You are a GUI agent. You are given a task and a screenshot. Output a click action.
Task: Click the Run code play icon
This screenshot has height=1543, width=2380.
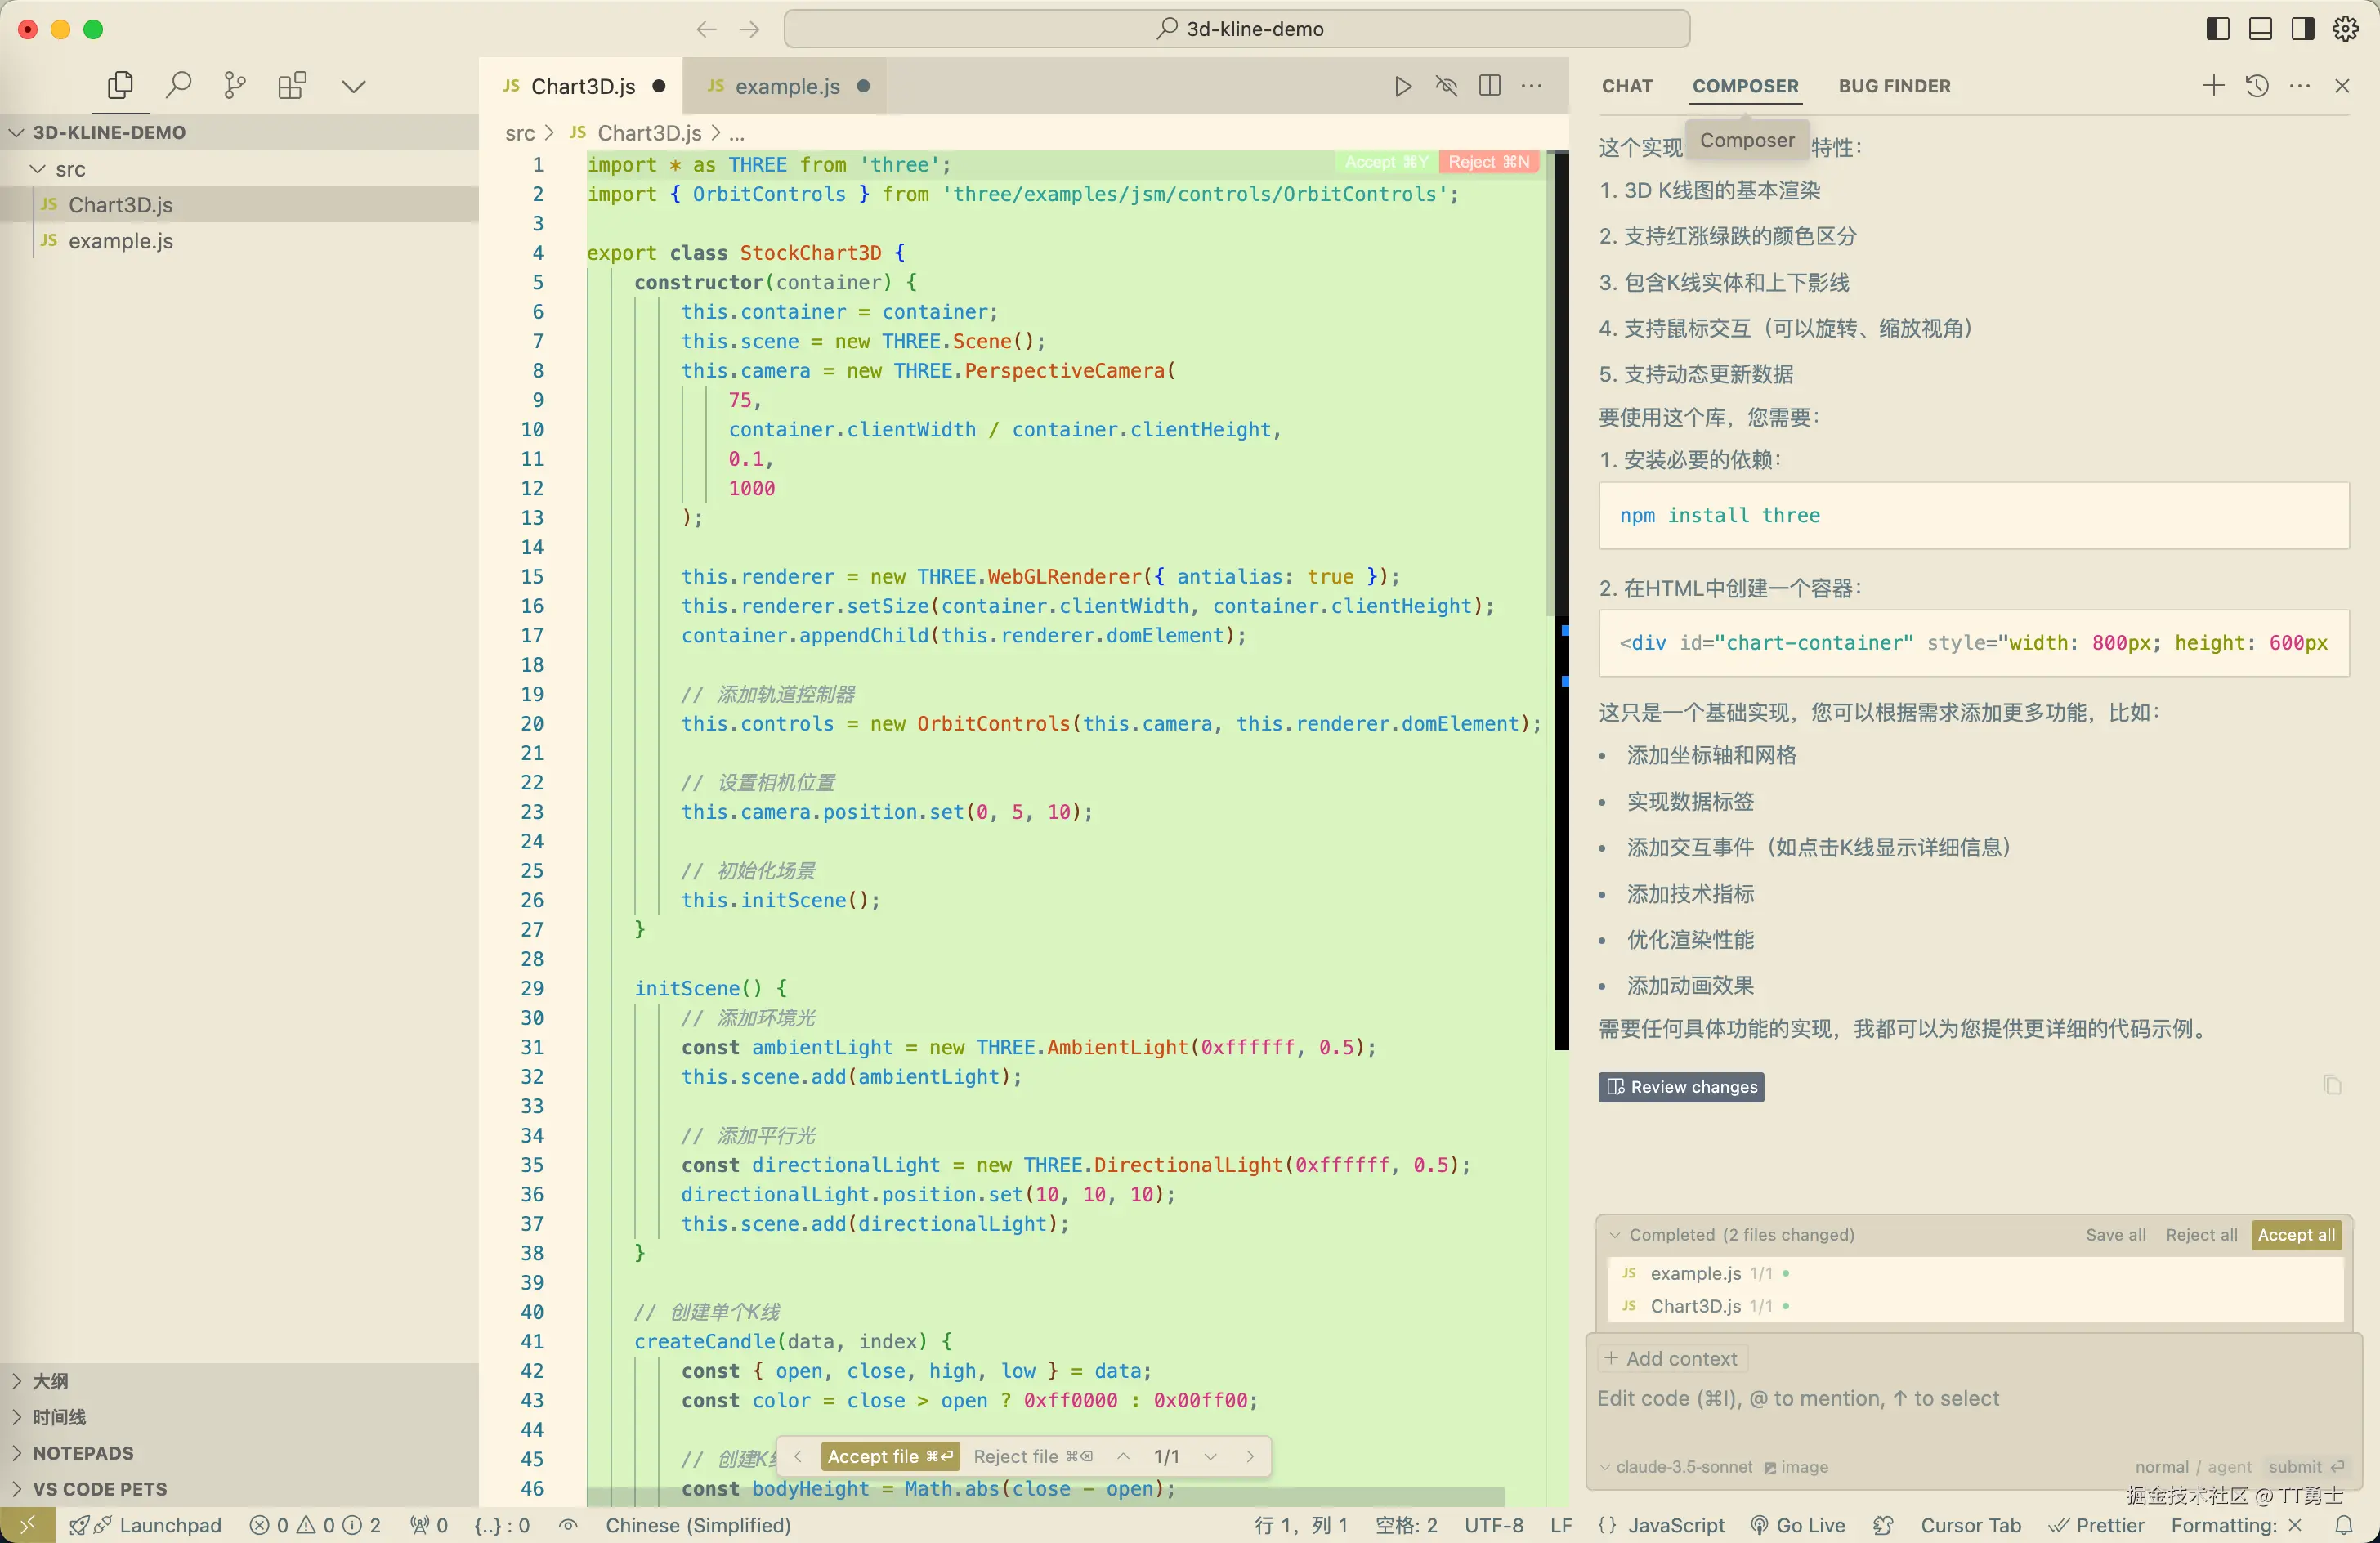(x=1403, y=86)
